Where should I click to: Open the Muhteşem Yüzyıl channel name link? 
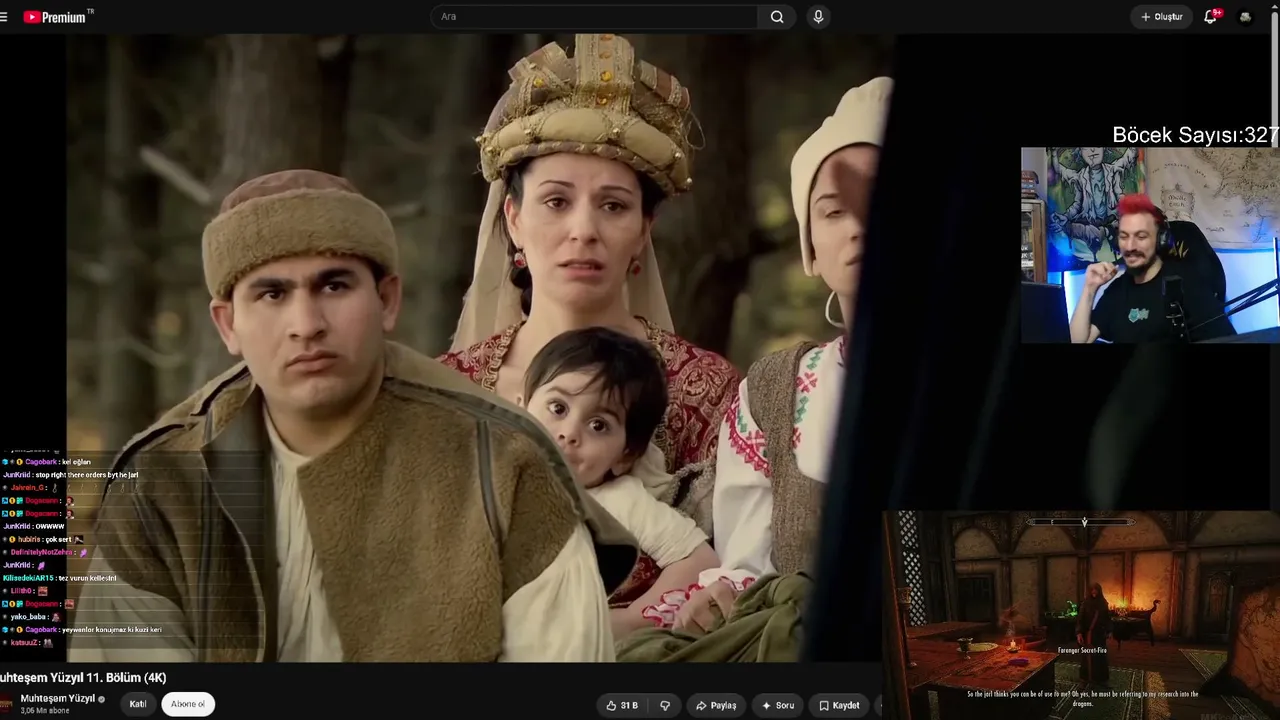58,698
